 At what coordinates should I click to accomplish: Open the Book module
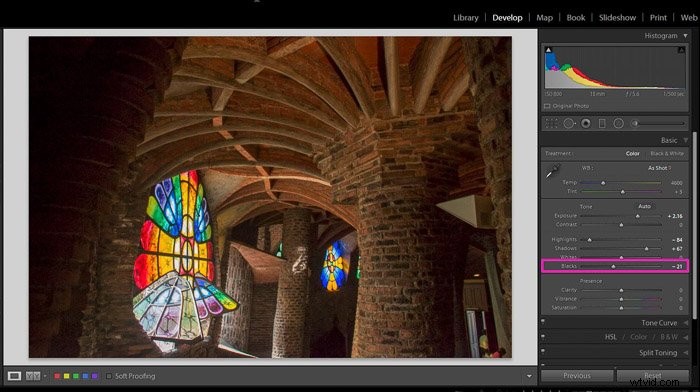pyautogui.click(x=575, y=18)
